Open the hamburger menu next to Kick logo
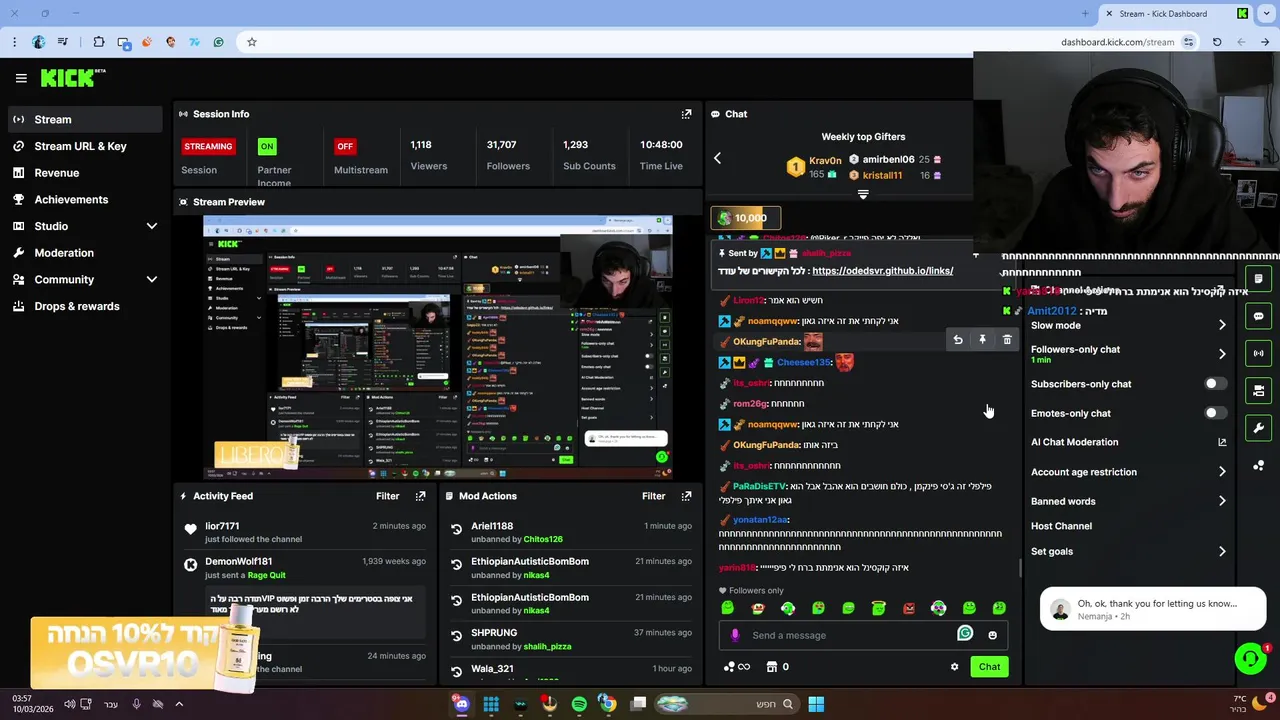Image resolution: width=1280 pixels, height=720 pixels. point(21,78)
